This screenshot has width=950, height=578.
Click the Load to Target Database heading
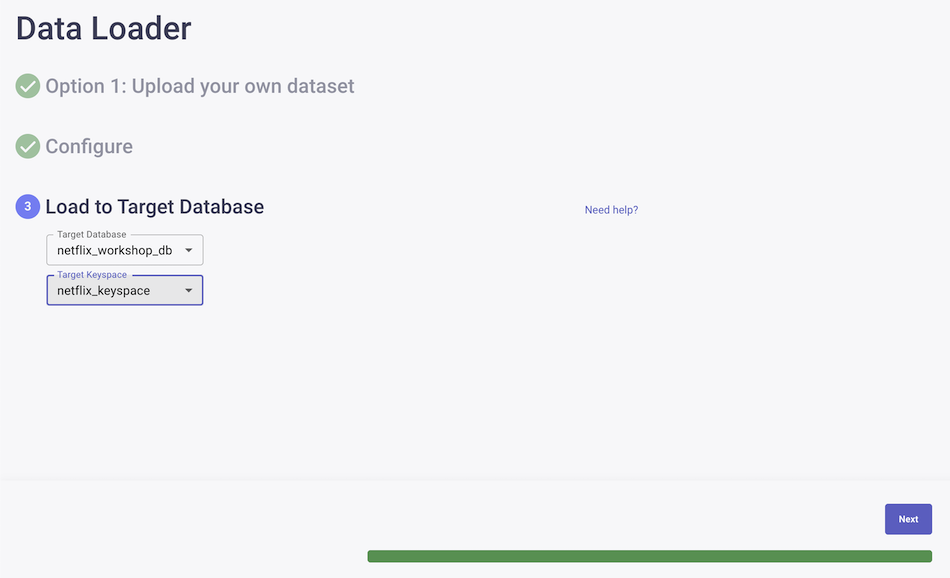pyautogui.click(x=154, y=207)
